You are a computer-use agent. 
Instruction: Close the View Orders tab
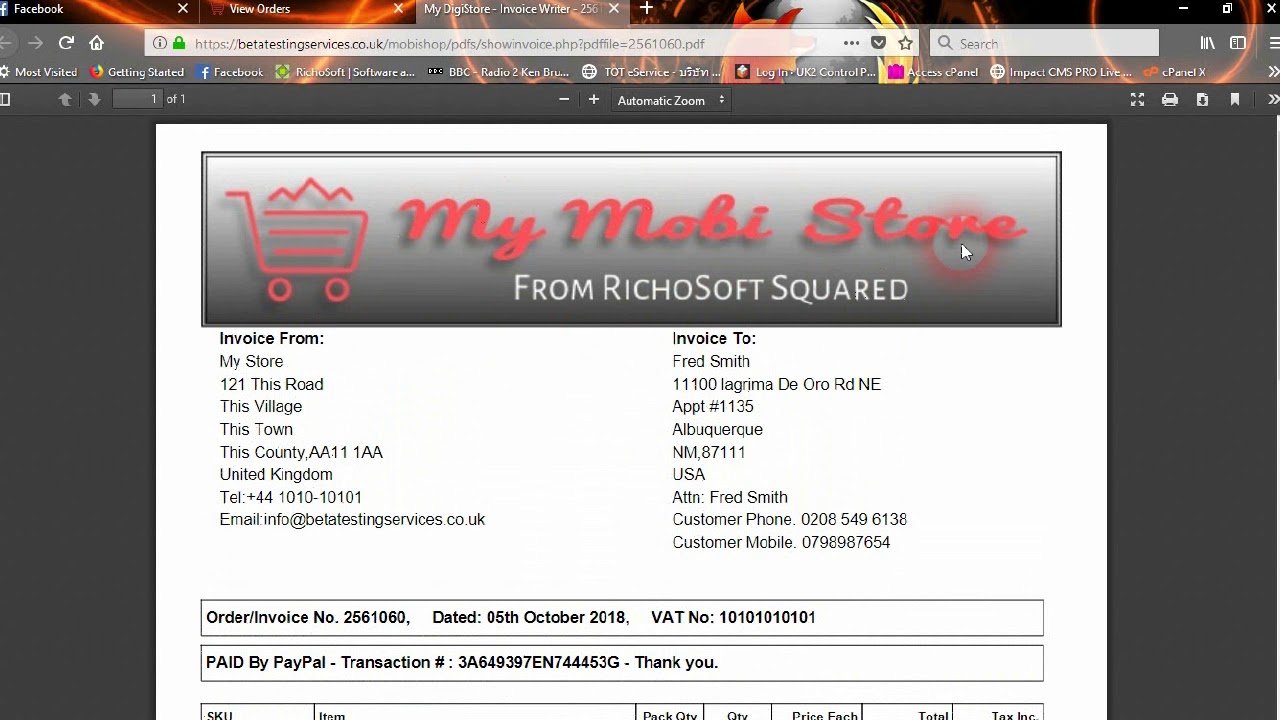pos(398,8)
